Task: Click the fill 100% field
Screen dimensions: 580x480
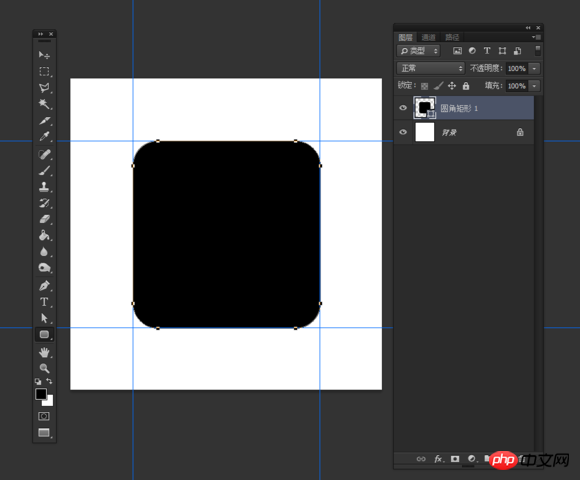Action: coord(517,86)
